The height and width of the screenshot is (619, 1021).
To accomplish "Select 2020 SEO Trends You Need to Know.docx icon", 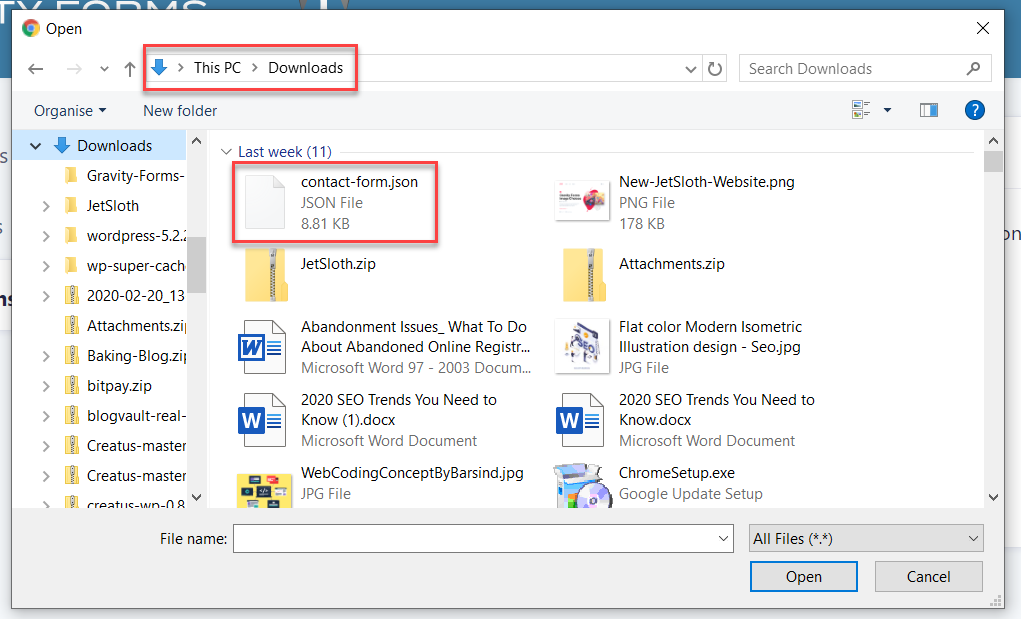I will click(x=580, y=420).
